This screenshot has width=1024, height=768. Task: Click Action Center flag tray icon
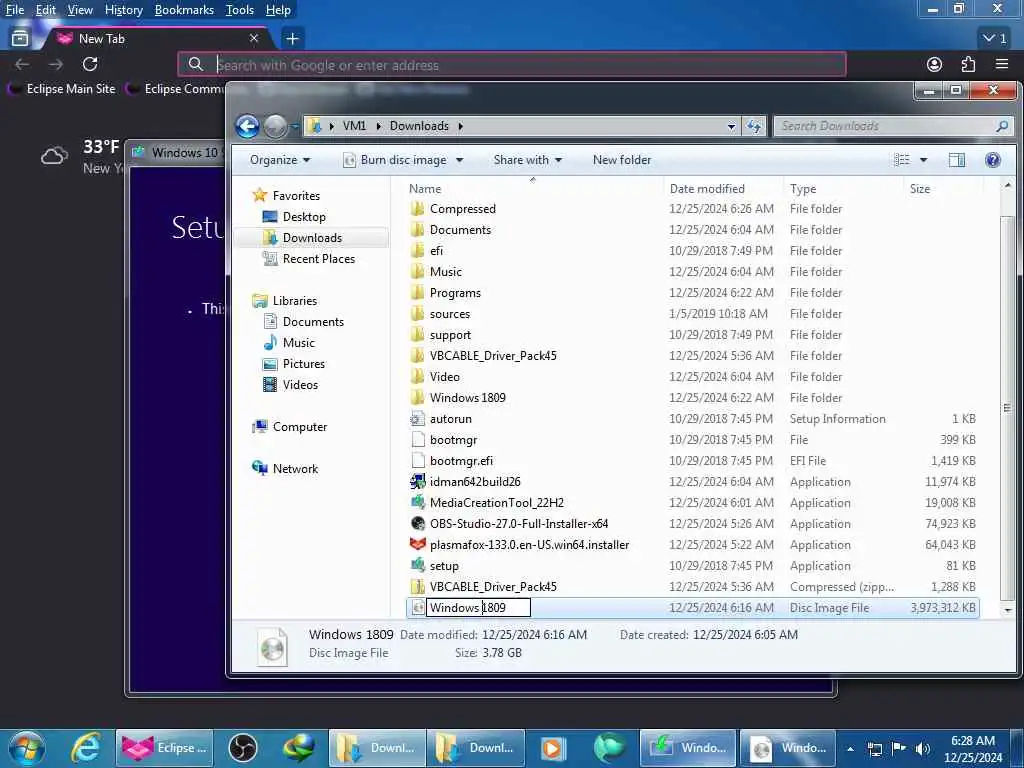tap(899, 748)
